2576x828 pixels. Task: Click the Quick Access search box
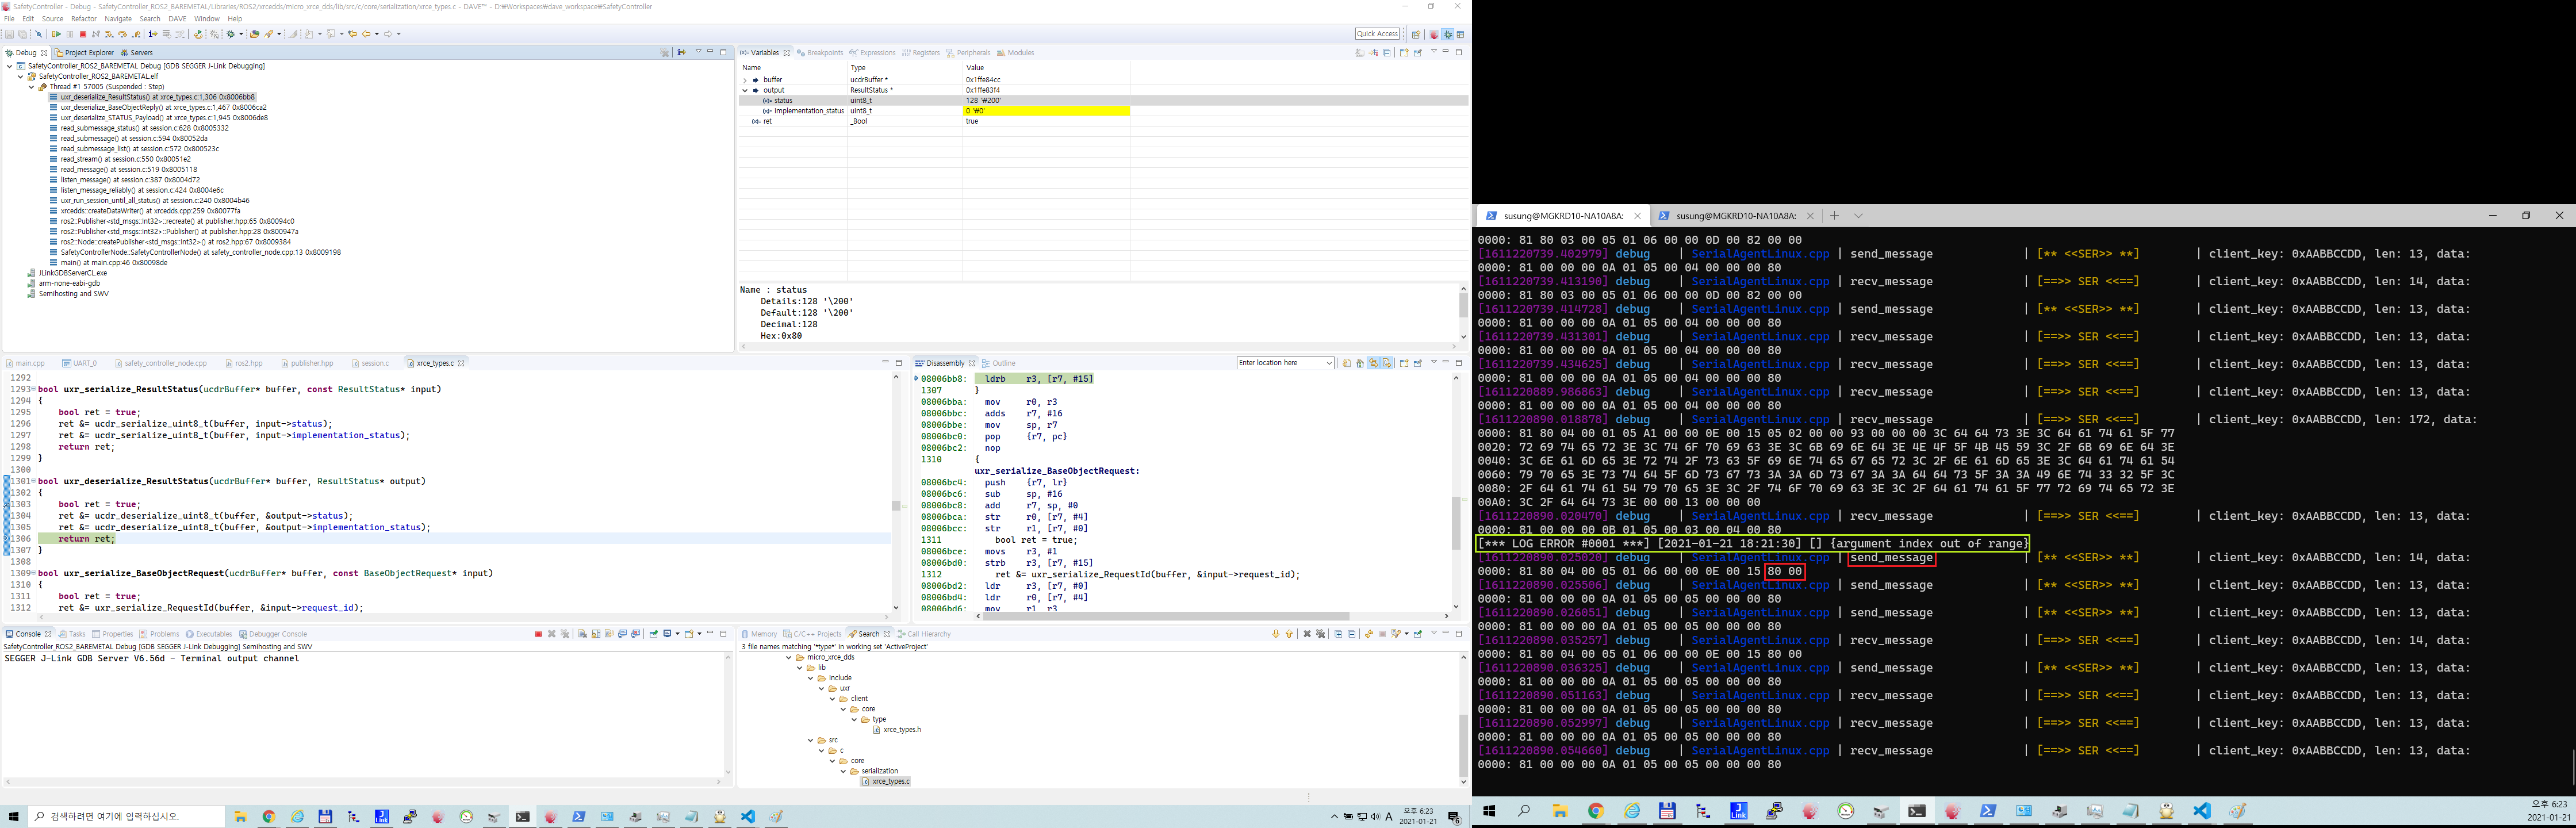1378,33
